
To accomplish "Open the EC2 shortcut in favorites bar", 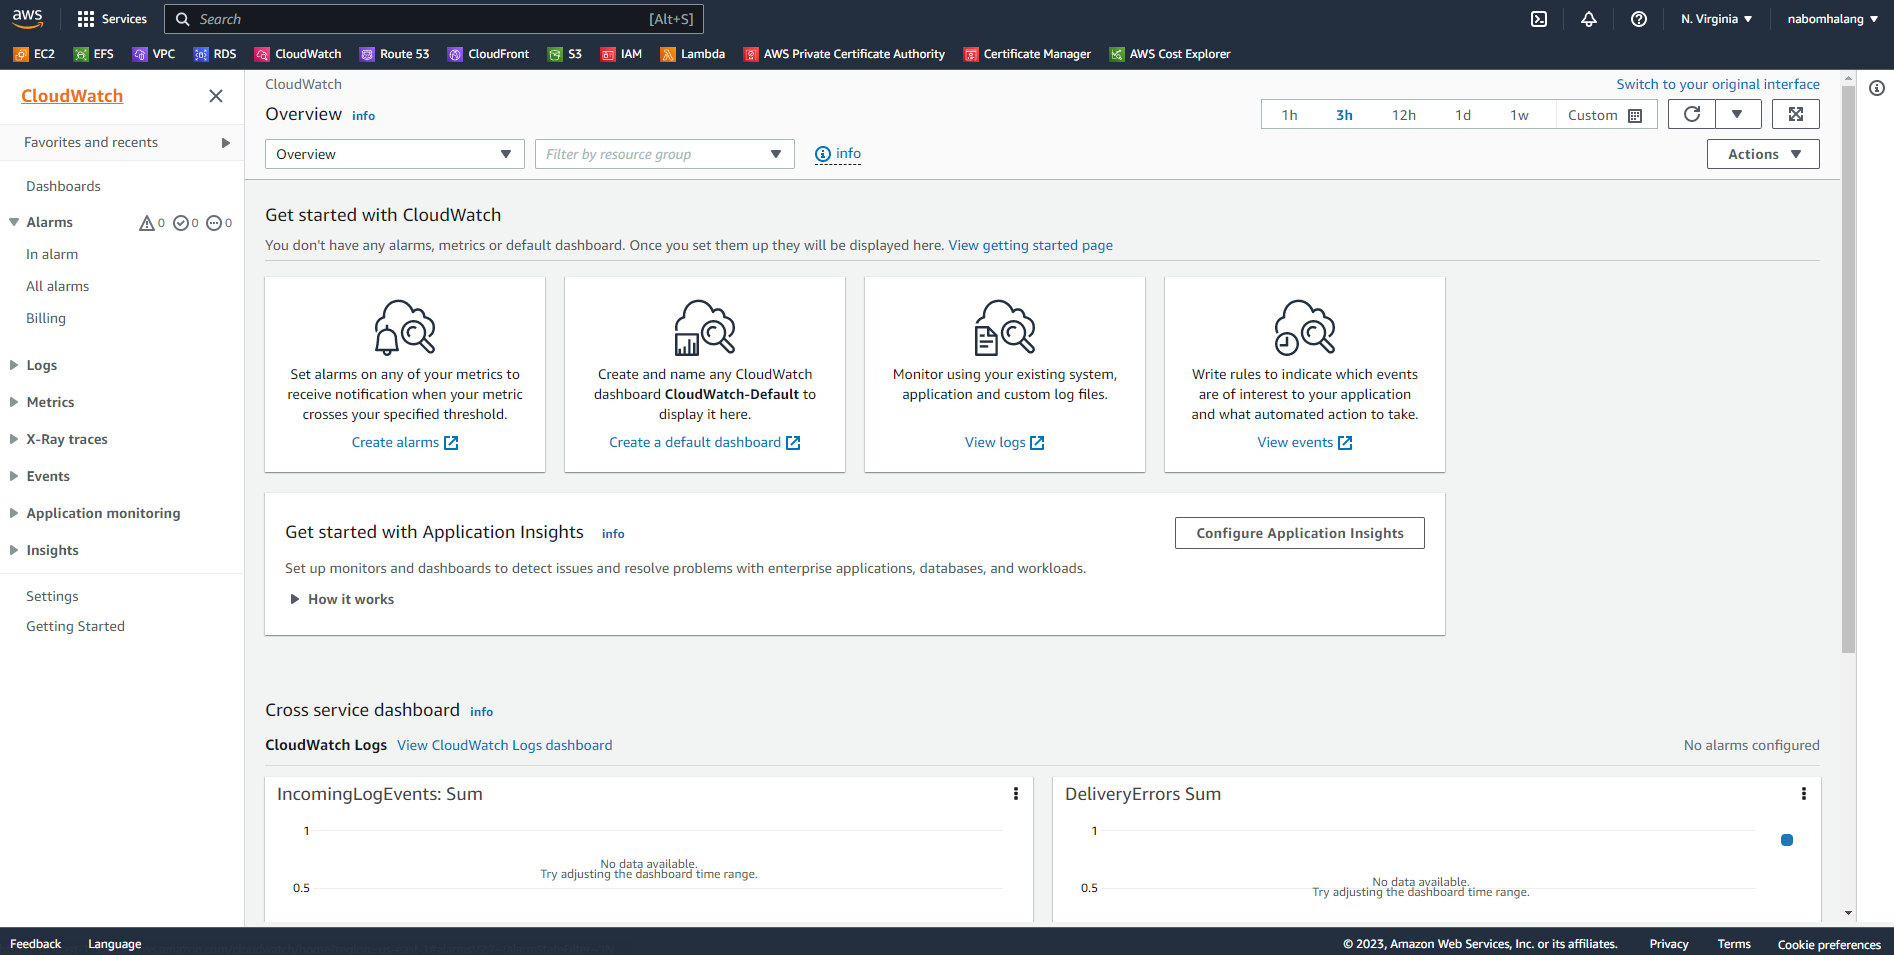I will [x=34, y=54].
